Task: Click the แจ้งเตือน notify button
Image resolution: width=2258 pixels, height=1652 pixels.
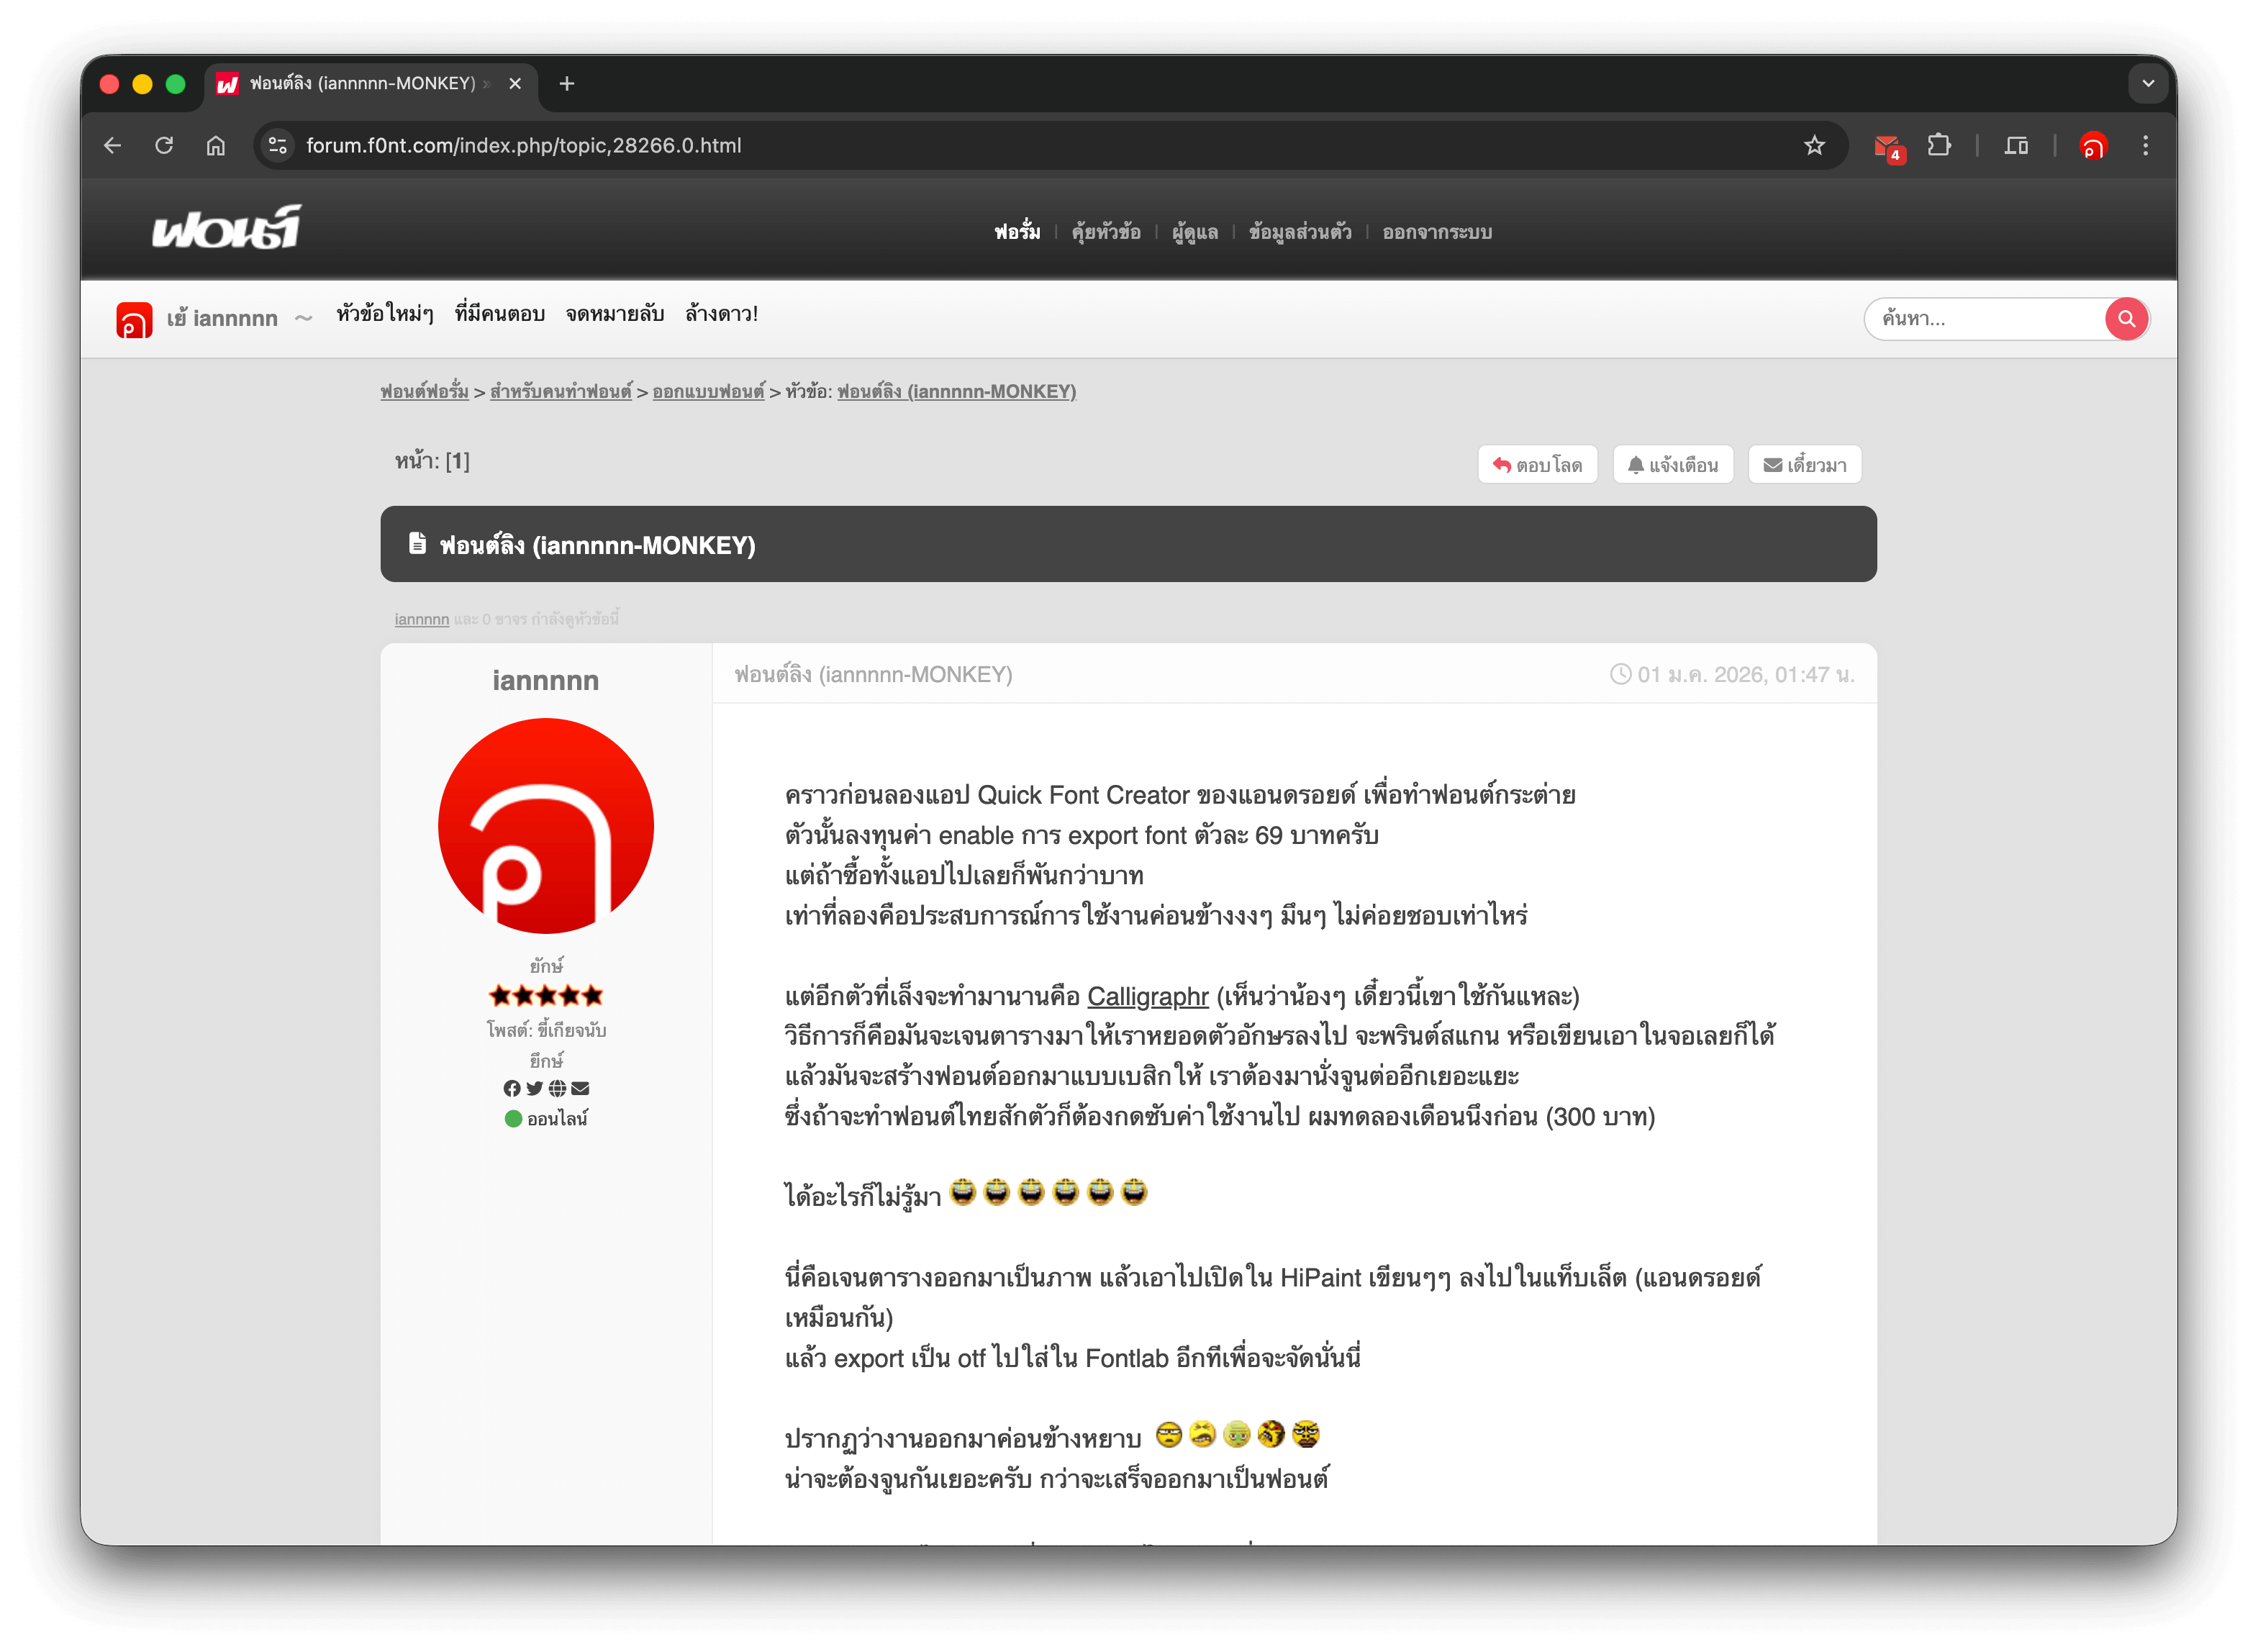Action: [1672, 465]
